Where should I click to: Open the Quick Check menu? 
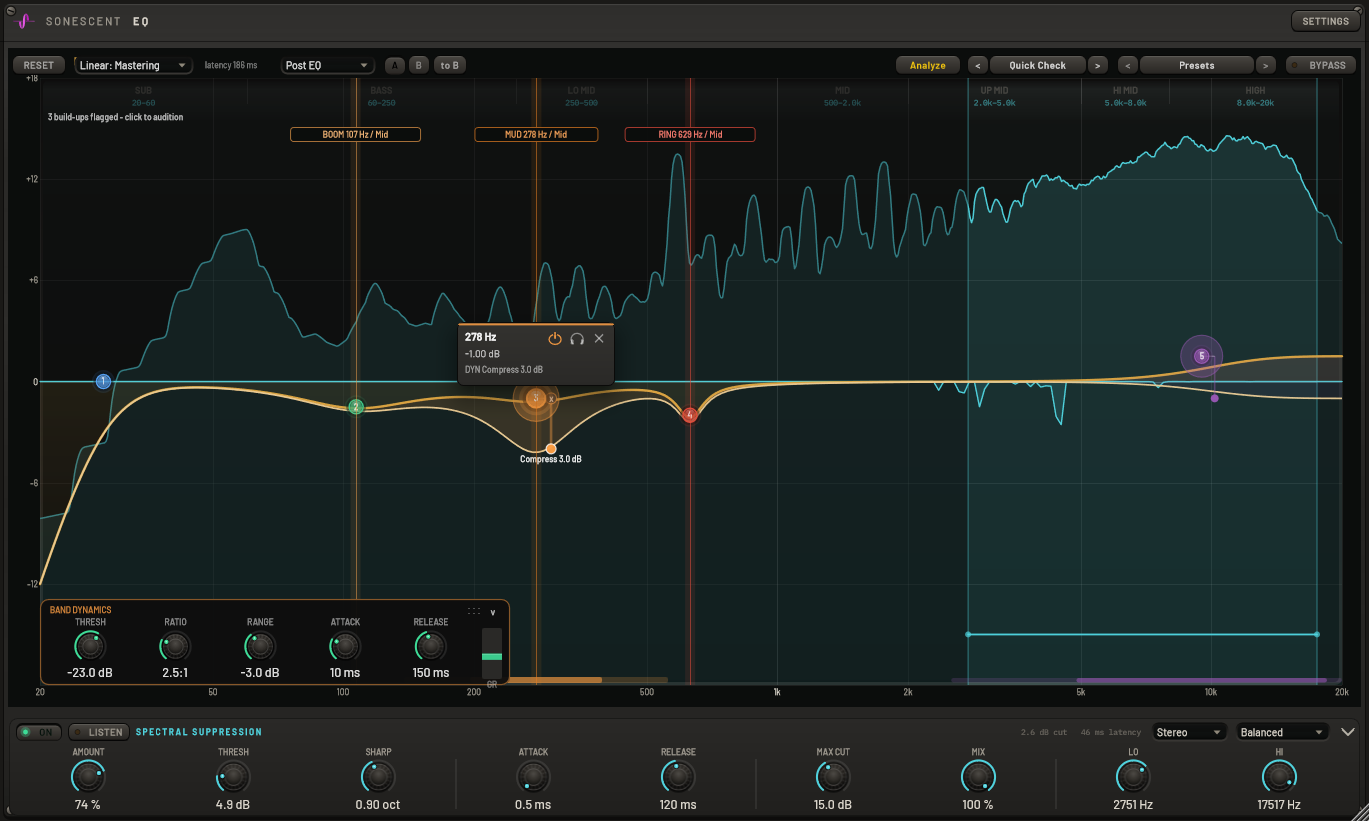[x=1038, y=65]
